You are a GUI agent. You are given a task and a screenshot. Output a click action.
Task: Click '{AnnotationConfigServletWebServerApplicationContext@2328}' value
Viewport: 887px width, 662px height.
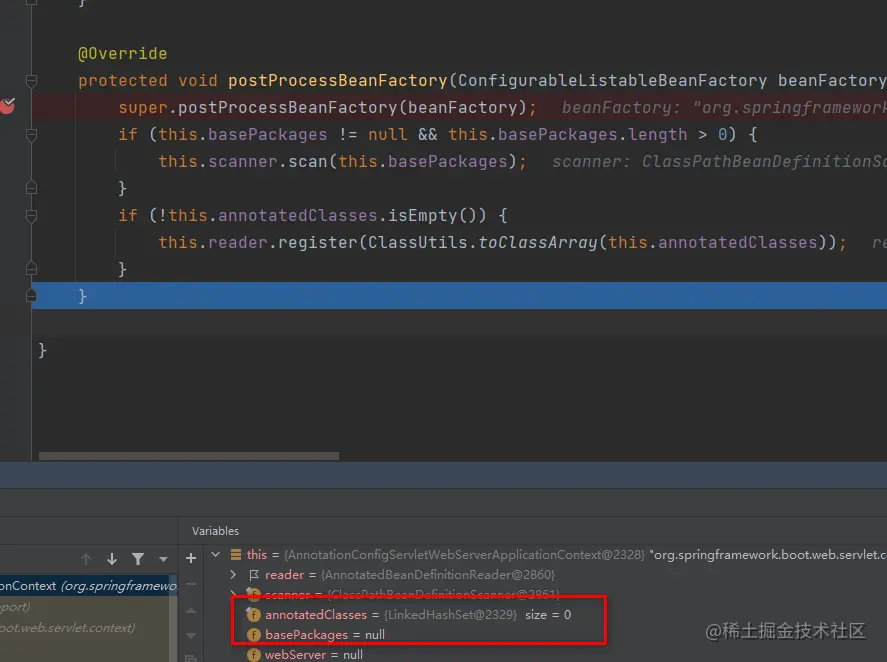(x=464, y=554)
